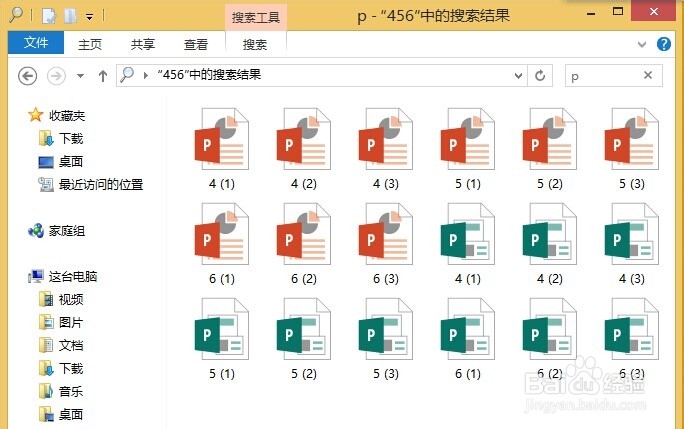Viewport: 684px width, 429px height.
Task: Switch to the 共享 ribbon tab
Action: [x=143, y=44]
